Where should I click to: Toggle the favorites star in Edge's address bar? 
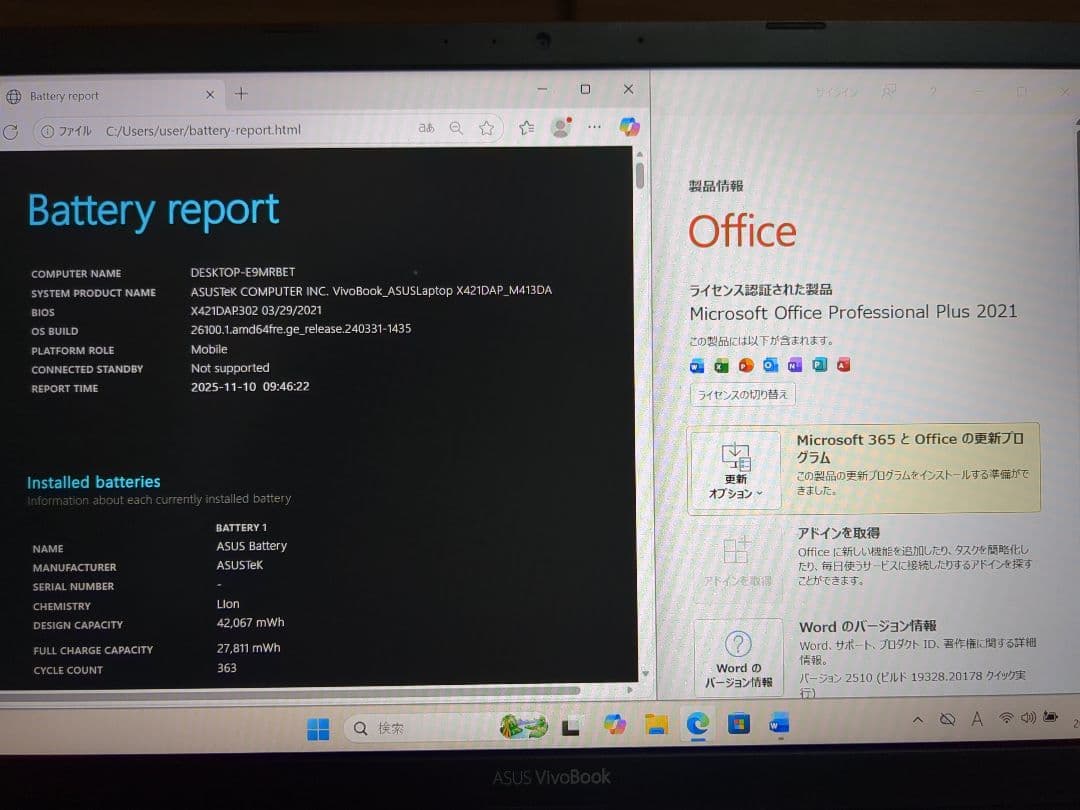(x=487, y=128)
